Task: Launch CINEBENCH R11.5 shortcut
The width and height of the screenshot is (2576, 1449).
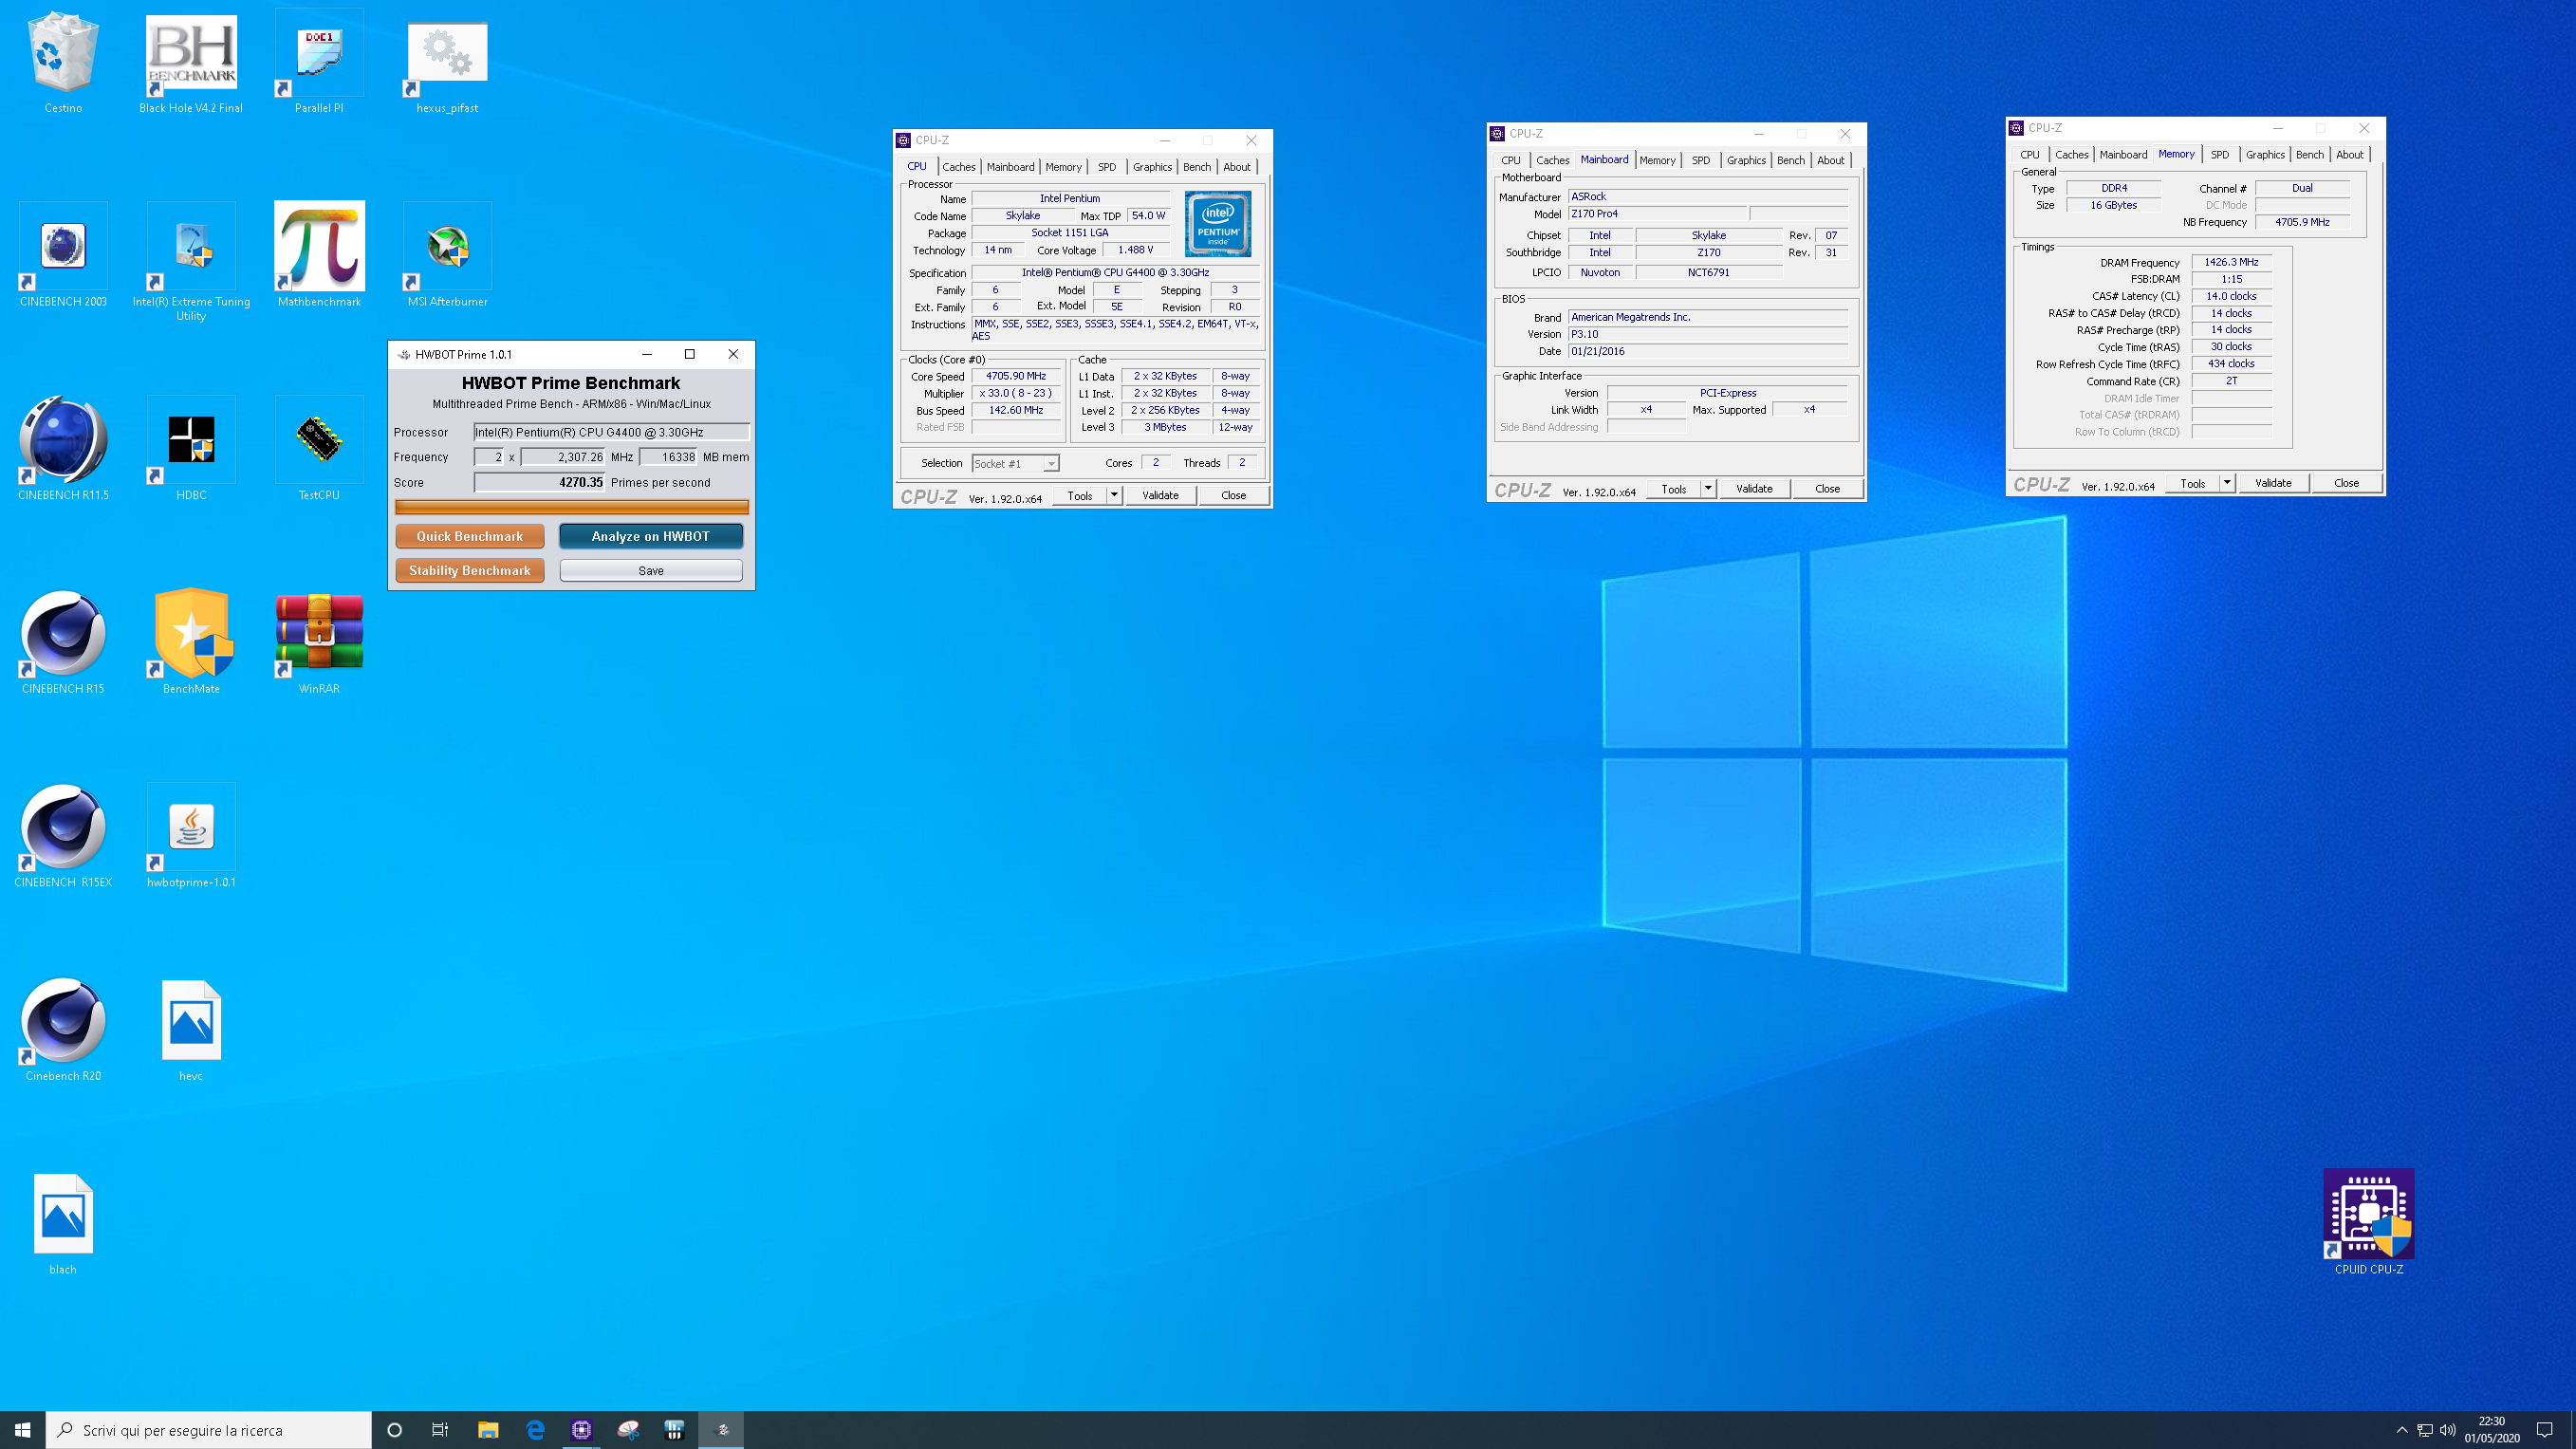Action: point(63,449)
